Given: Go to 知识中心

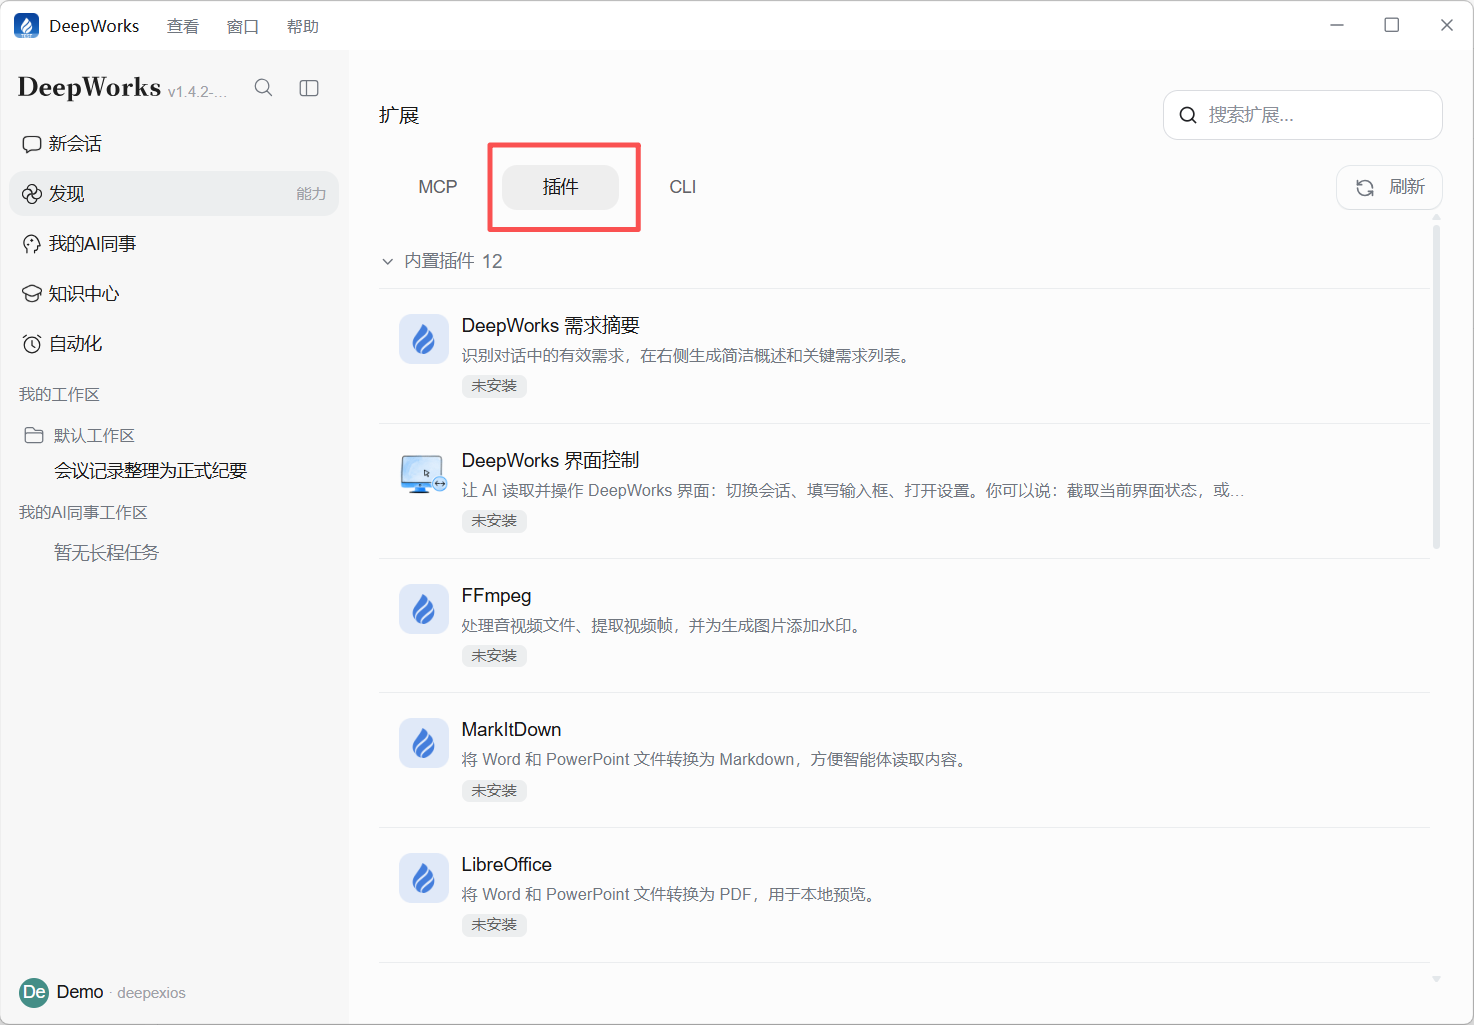Looking at the screenshot, I should pyautogui.click(x=174, y=294).
